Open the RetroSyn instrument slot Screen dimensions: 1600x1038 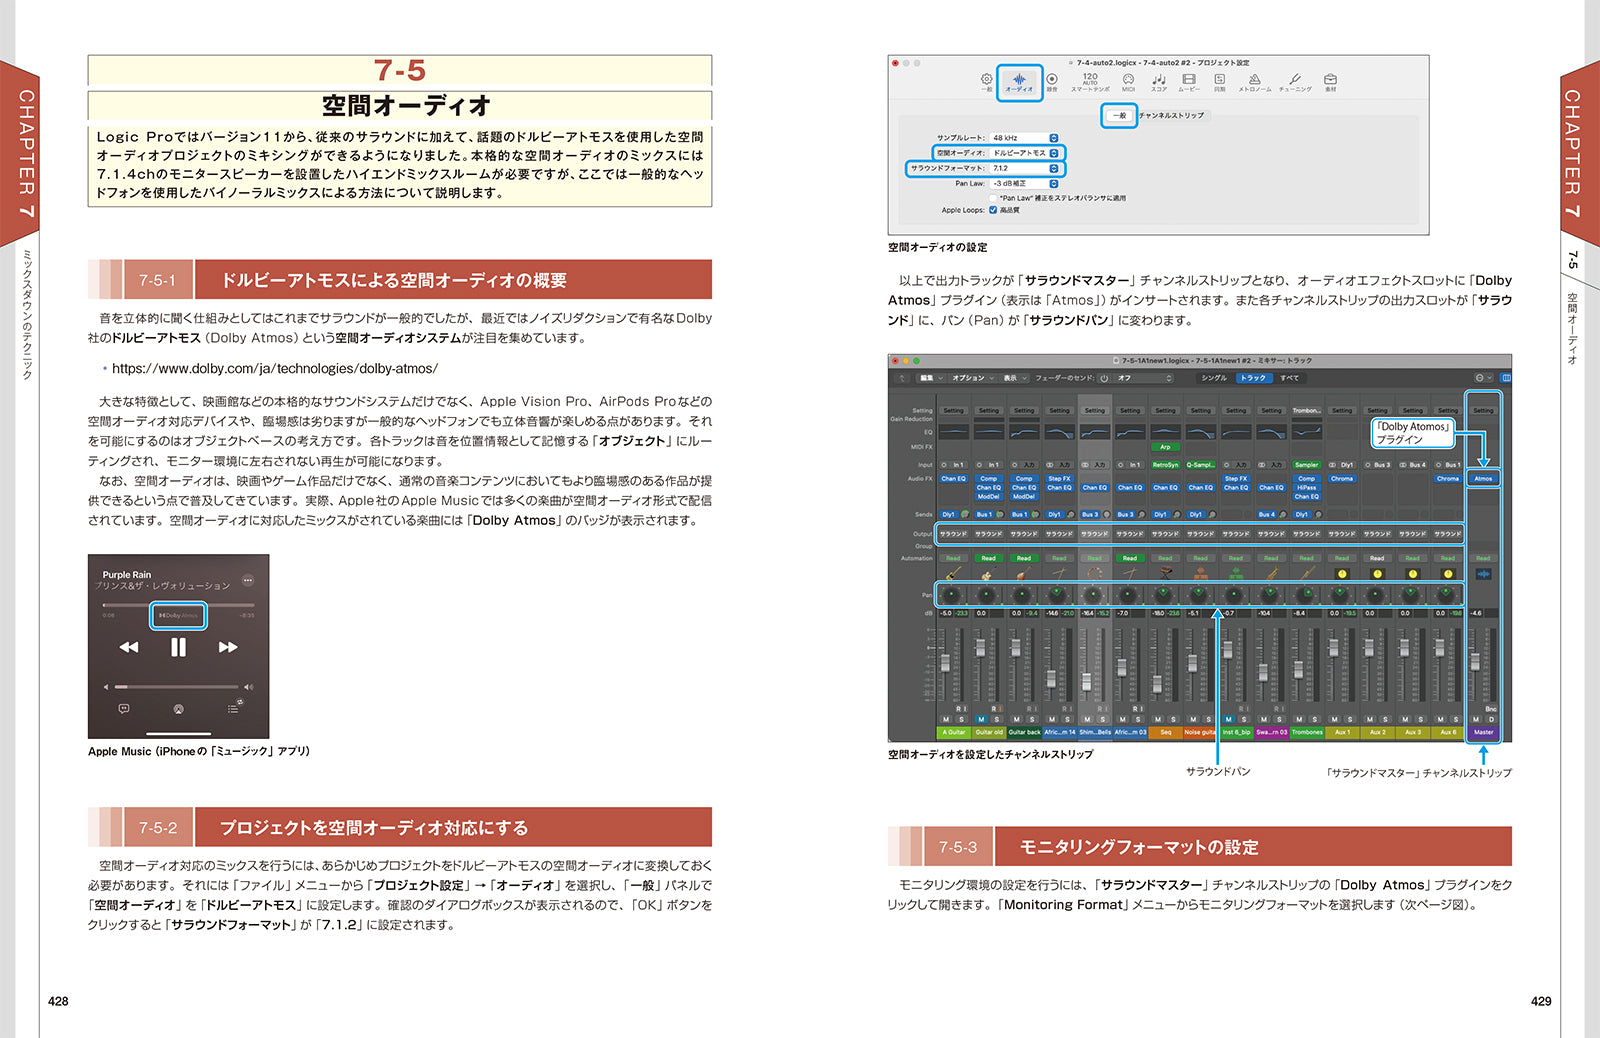click(x=1165, y=465)
